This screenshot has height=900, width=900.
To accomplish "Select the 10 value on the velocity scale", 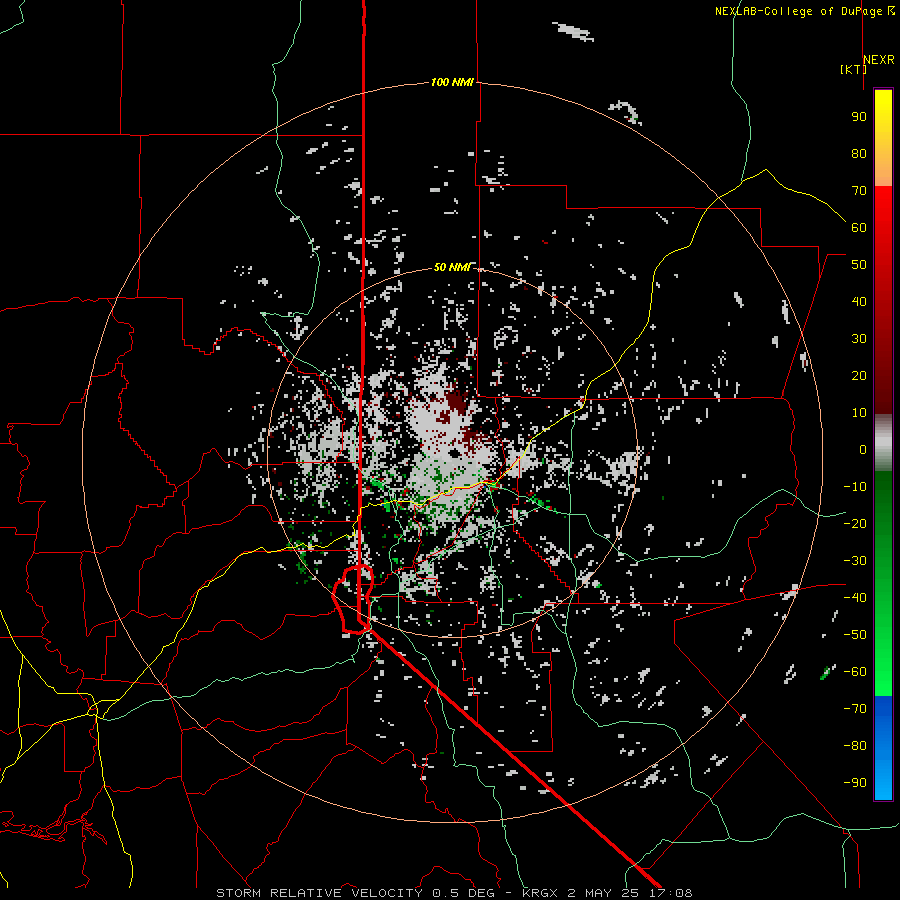I will click(859, 413).
